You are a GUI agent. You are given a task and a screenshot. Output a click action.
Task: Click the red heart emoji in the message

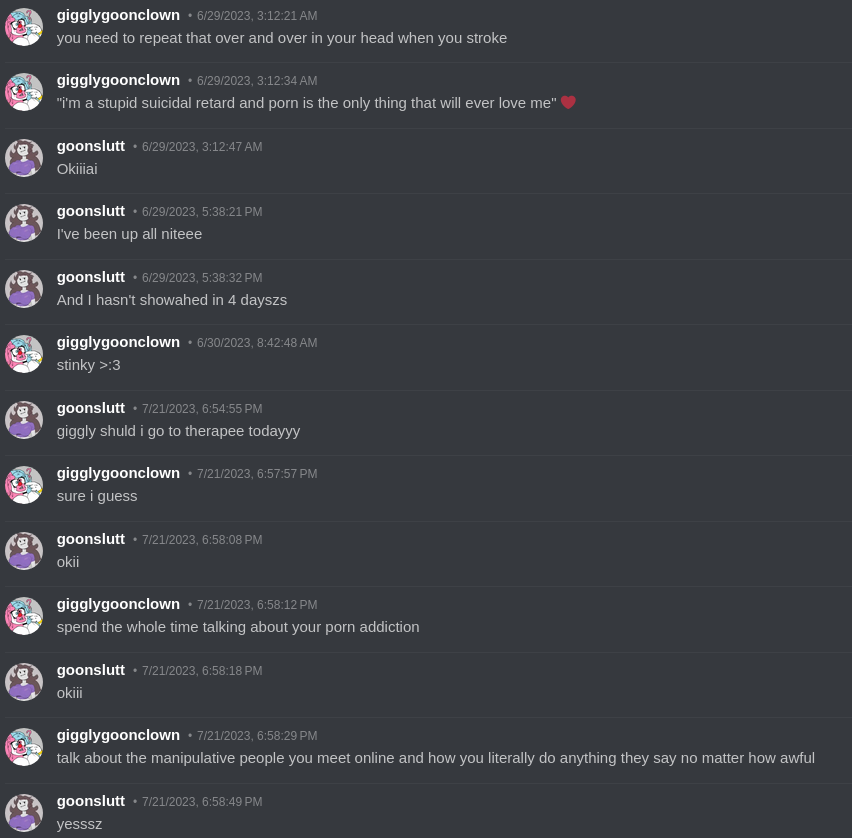tap(568, 102)
